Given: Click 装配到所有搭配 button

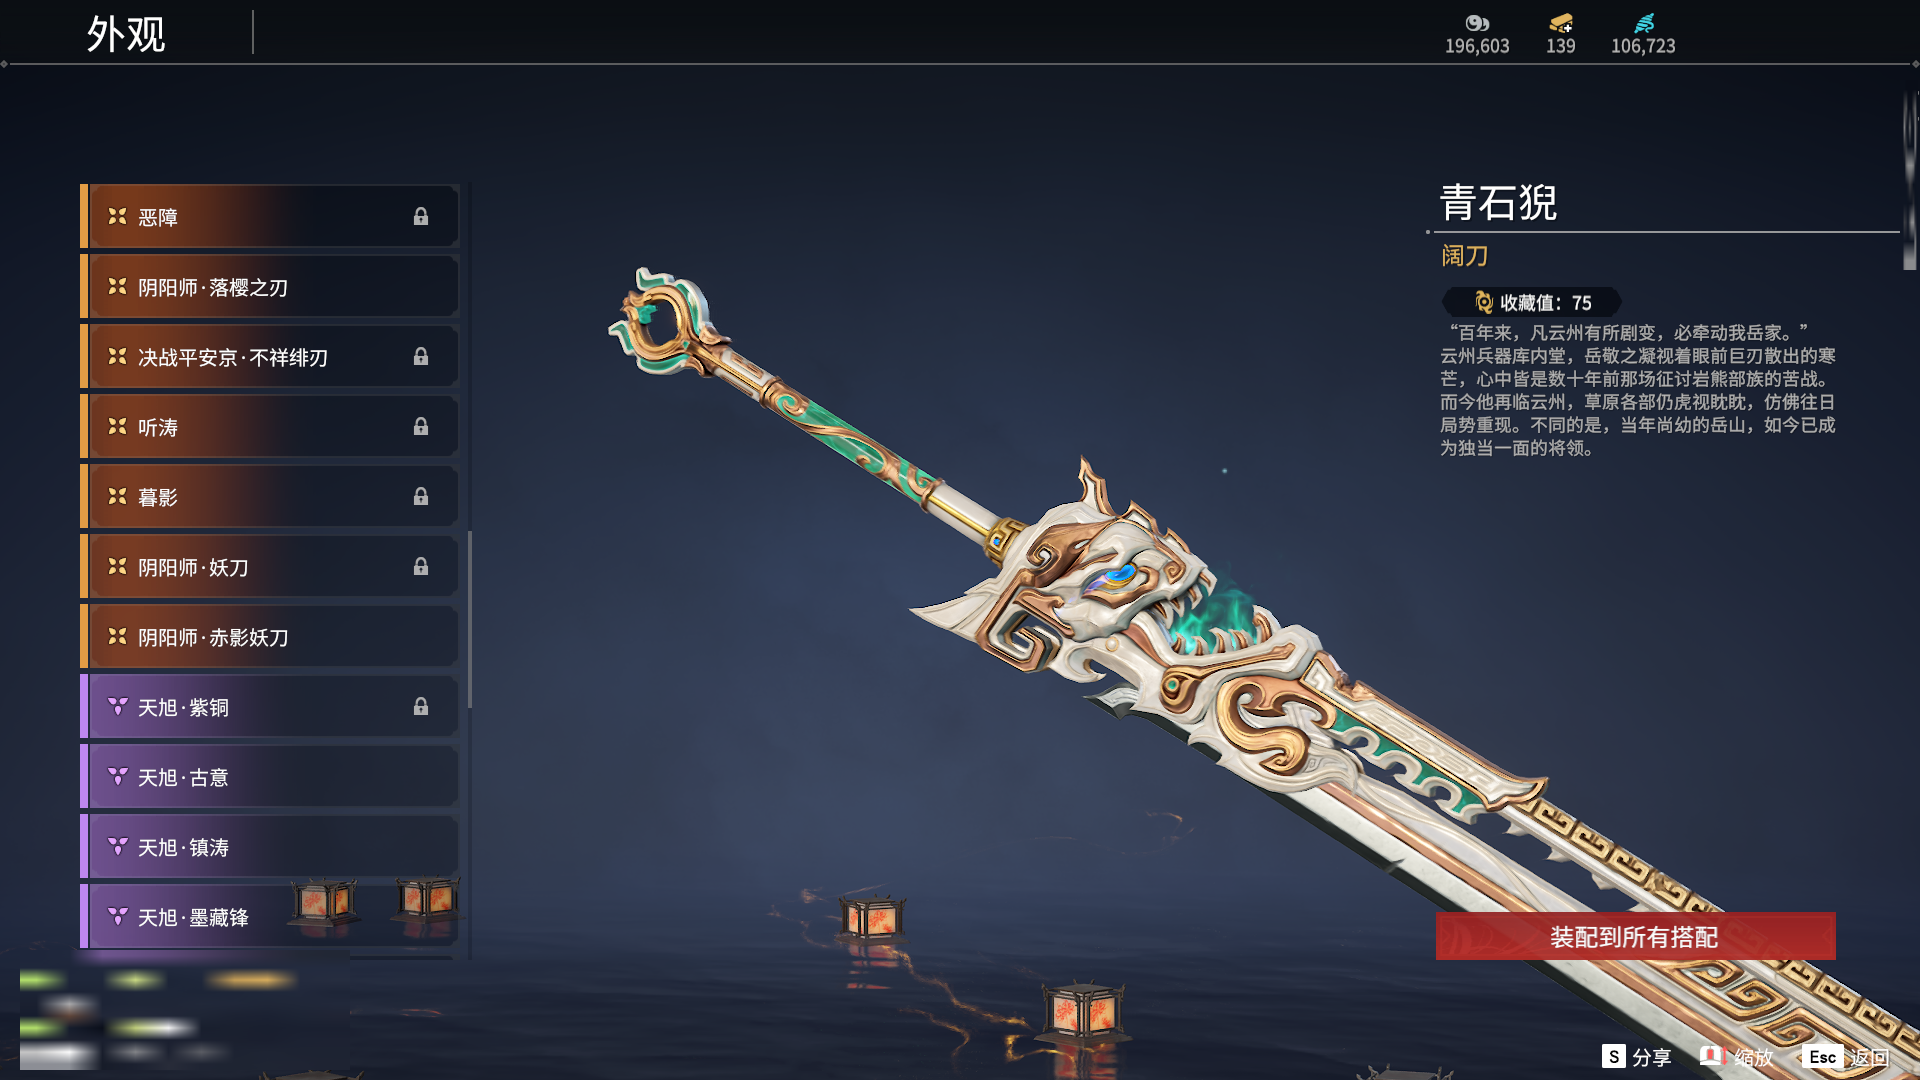Looking at the screenshot, I should tap(1635, 936).
